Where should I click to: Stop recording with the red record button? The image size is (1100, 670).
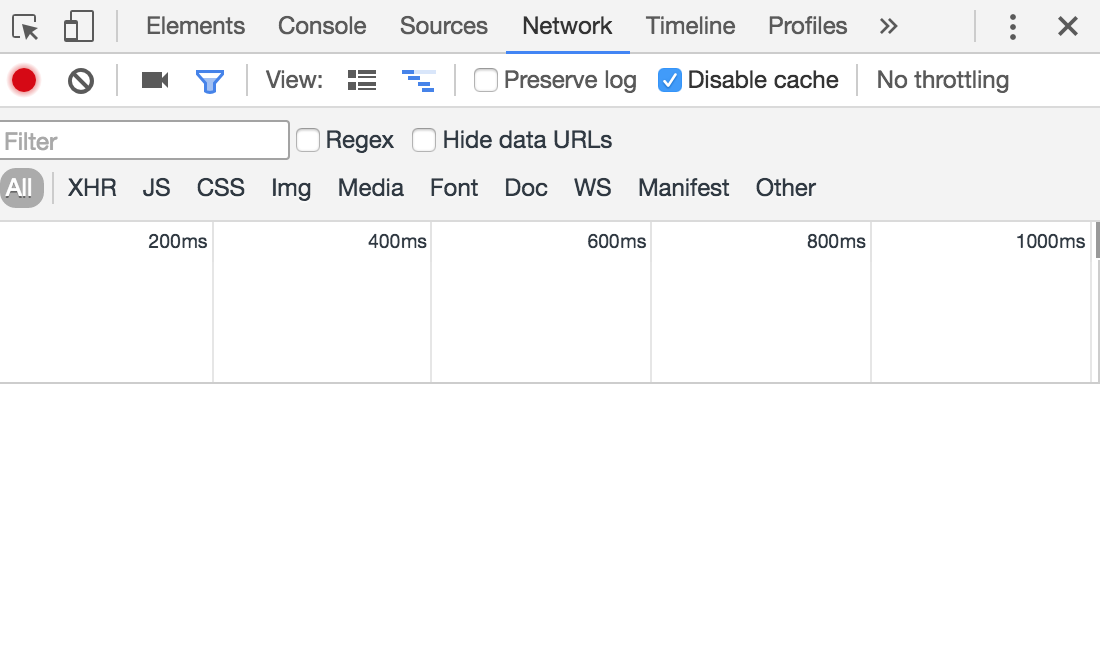point(24,80)
